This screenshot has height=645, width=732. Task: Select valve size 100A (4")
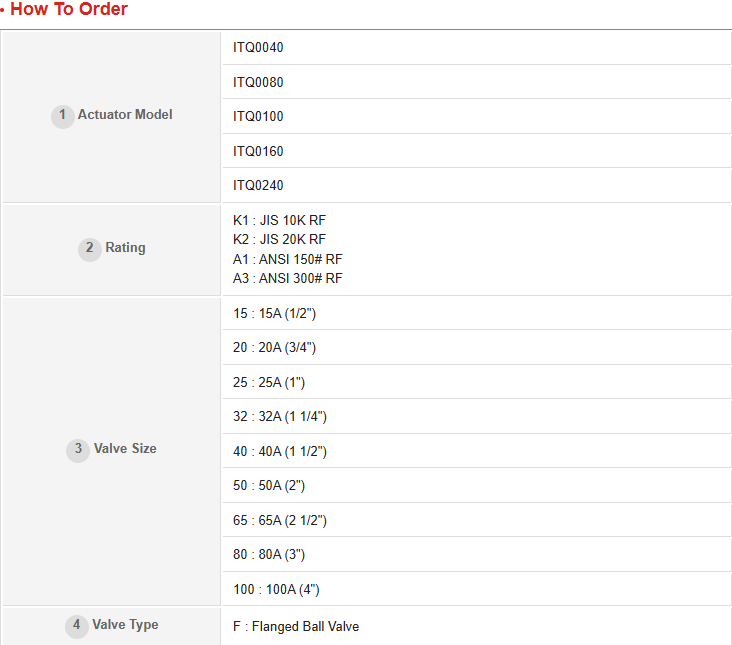click(277, 590)
